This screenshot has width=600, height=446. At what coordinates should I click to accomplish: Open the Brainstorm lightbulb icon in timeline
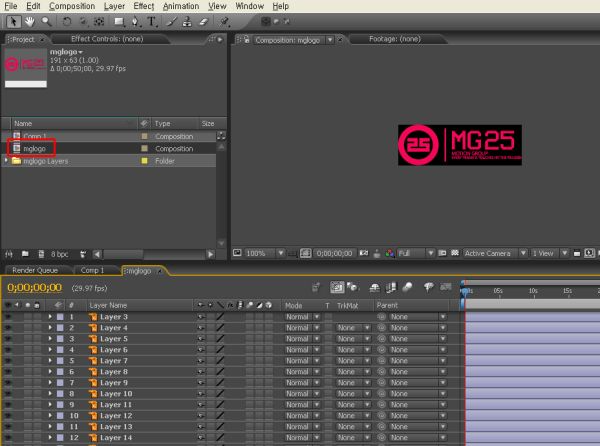click(x=429, y=287)
